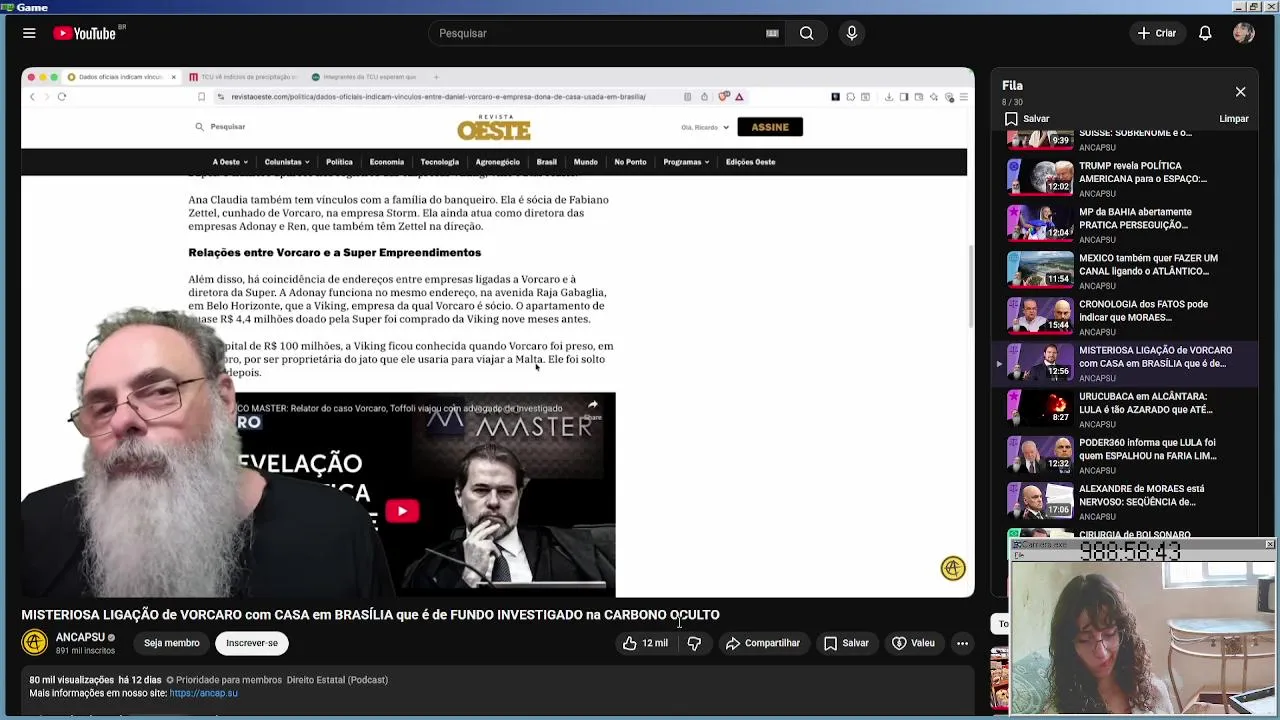Image resolution: width=1280 pixels, height=720 pixels.
Task: Open the Edições Oeste nav item
Action: click(751, 162)
